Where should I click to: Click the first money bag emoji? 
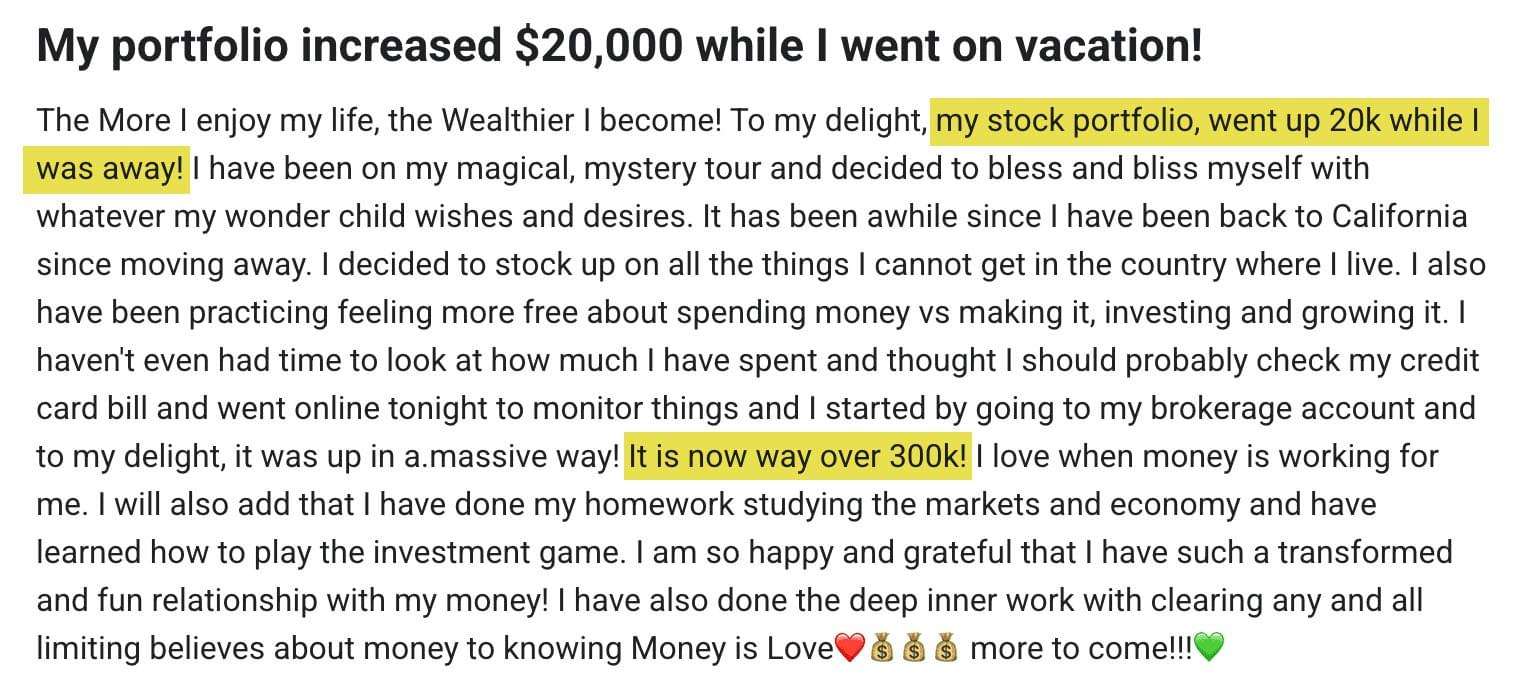tap(881, 650)
